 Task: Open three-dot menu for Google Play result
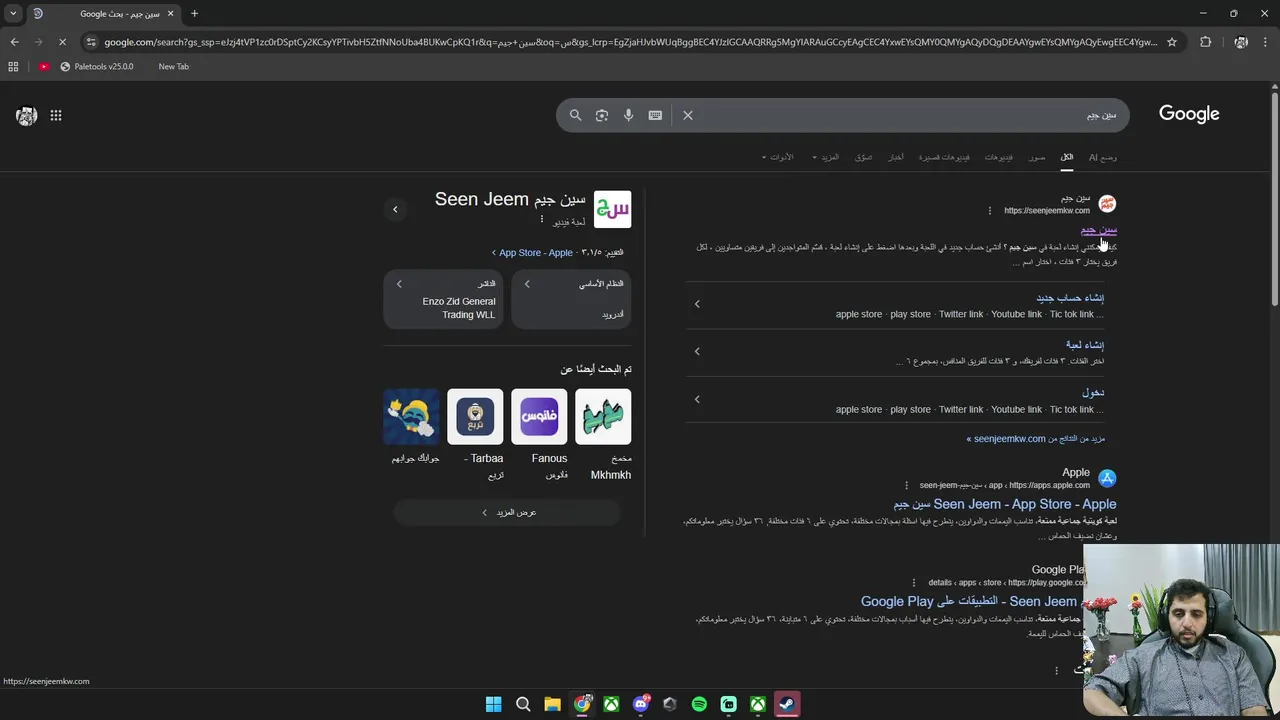(914, 582)
